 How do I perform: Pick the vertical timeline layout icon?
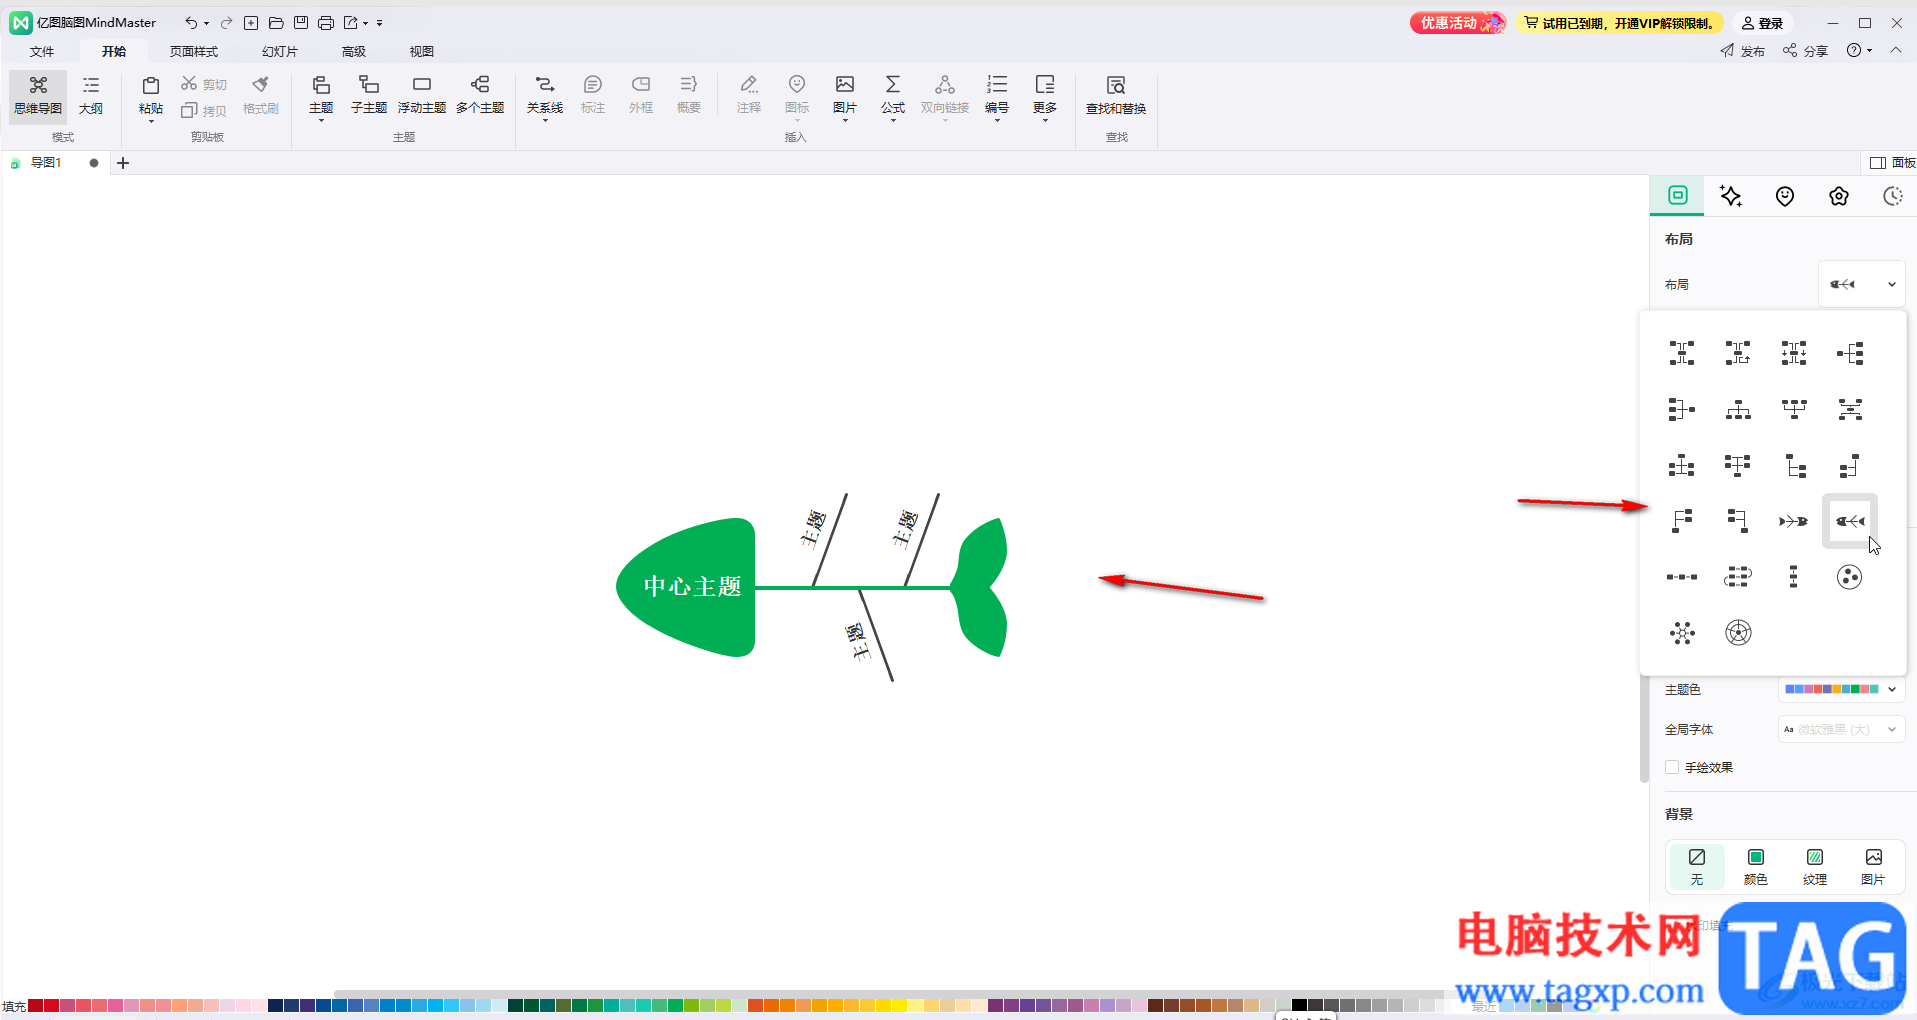click(1794, 577)
